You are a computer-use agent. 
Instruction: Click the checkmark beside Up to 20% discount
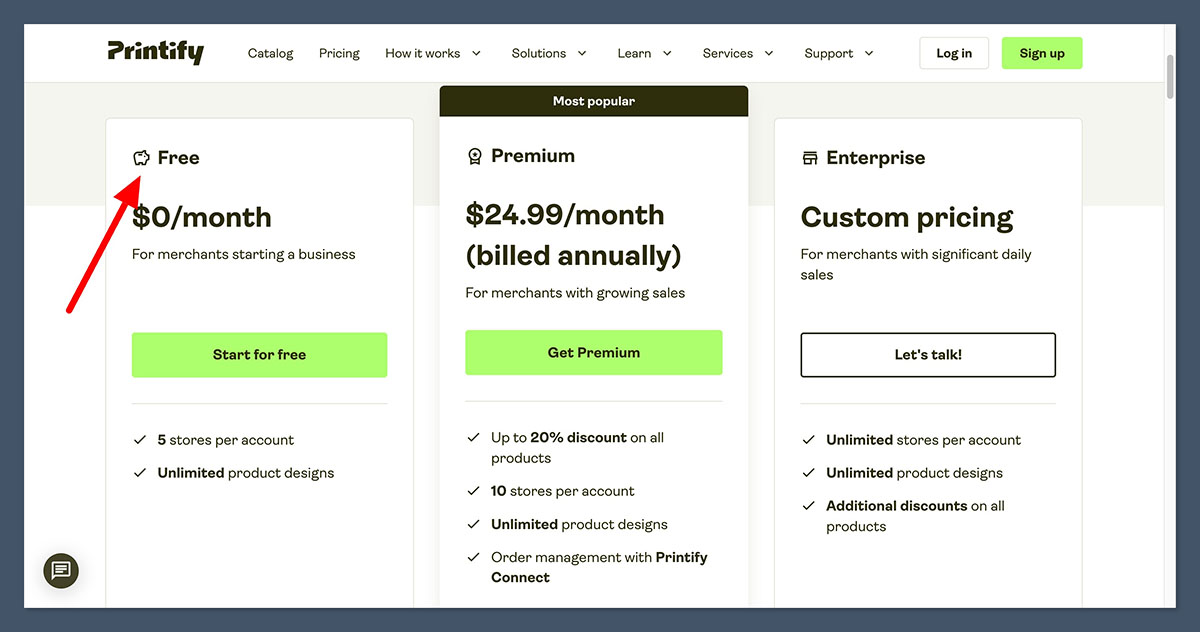(473, 437)
